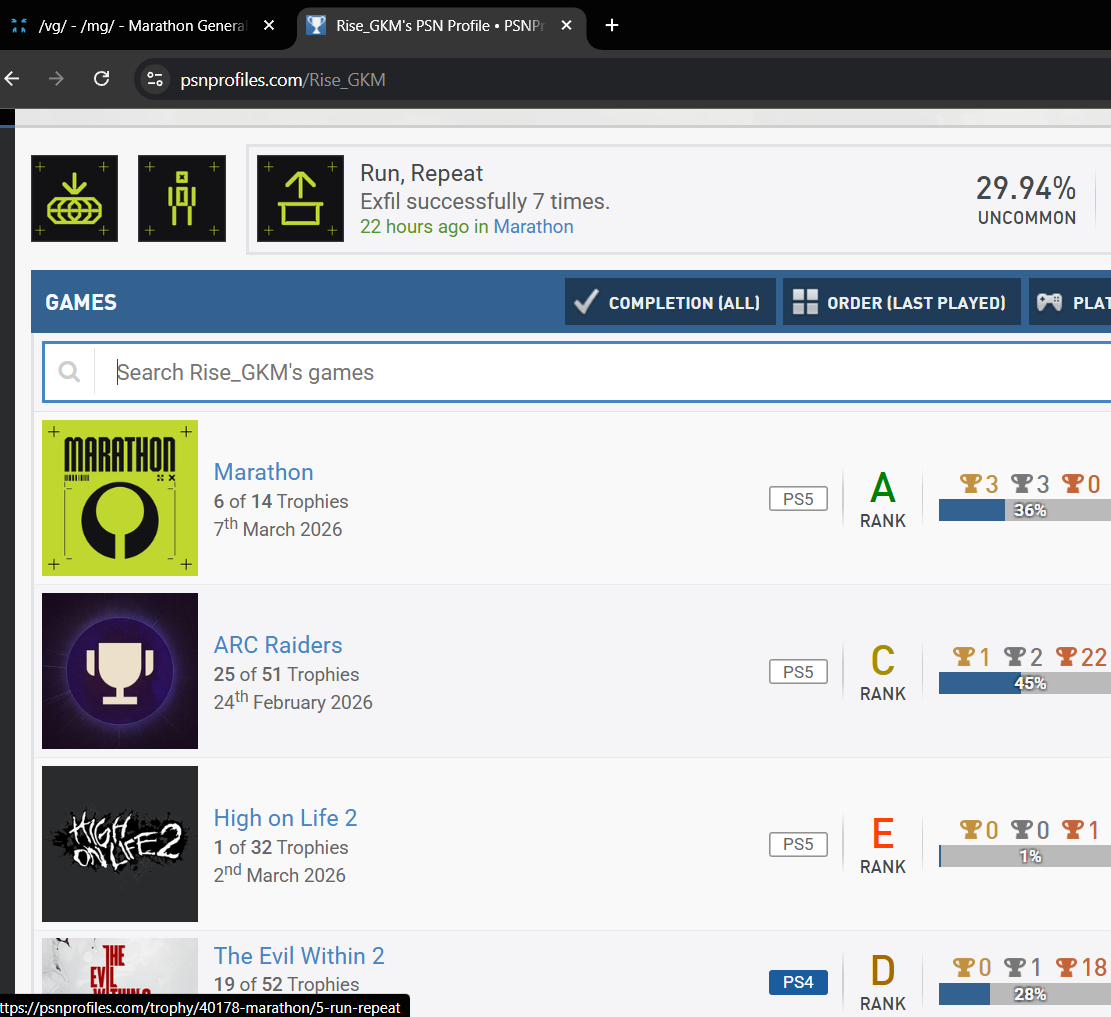Click Marathon's gold trophy count icon

(970, 483)
